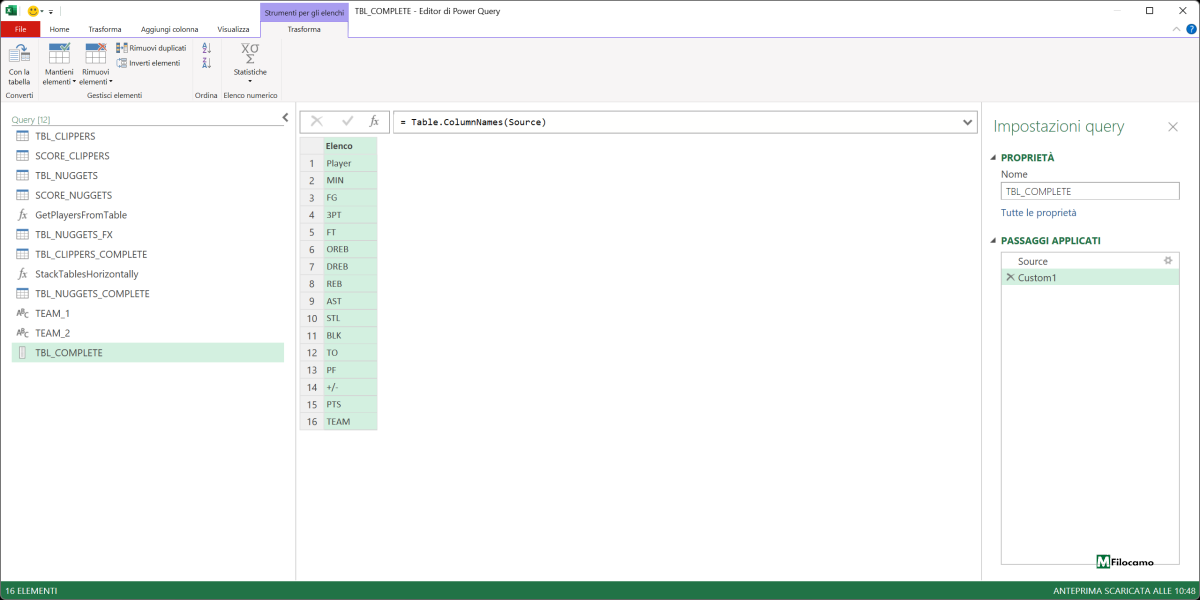Image resolution: width=1200 pixels, height=600 pixels.
Task: Select TBL_COMPLETE query
Action: (x=148, y=353)
